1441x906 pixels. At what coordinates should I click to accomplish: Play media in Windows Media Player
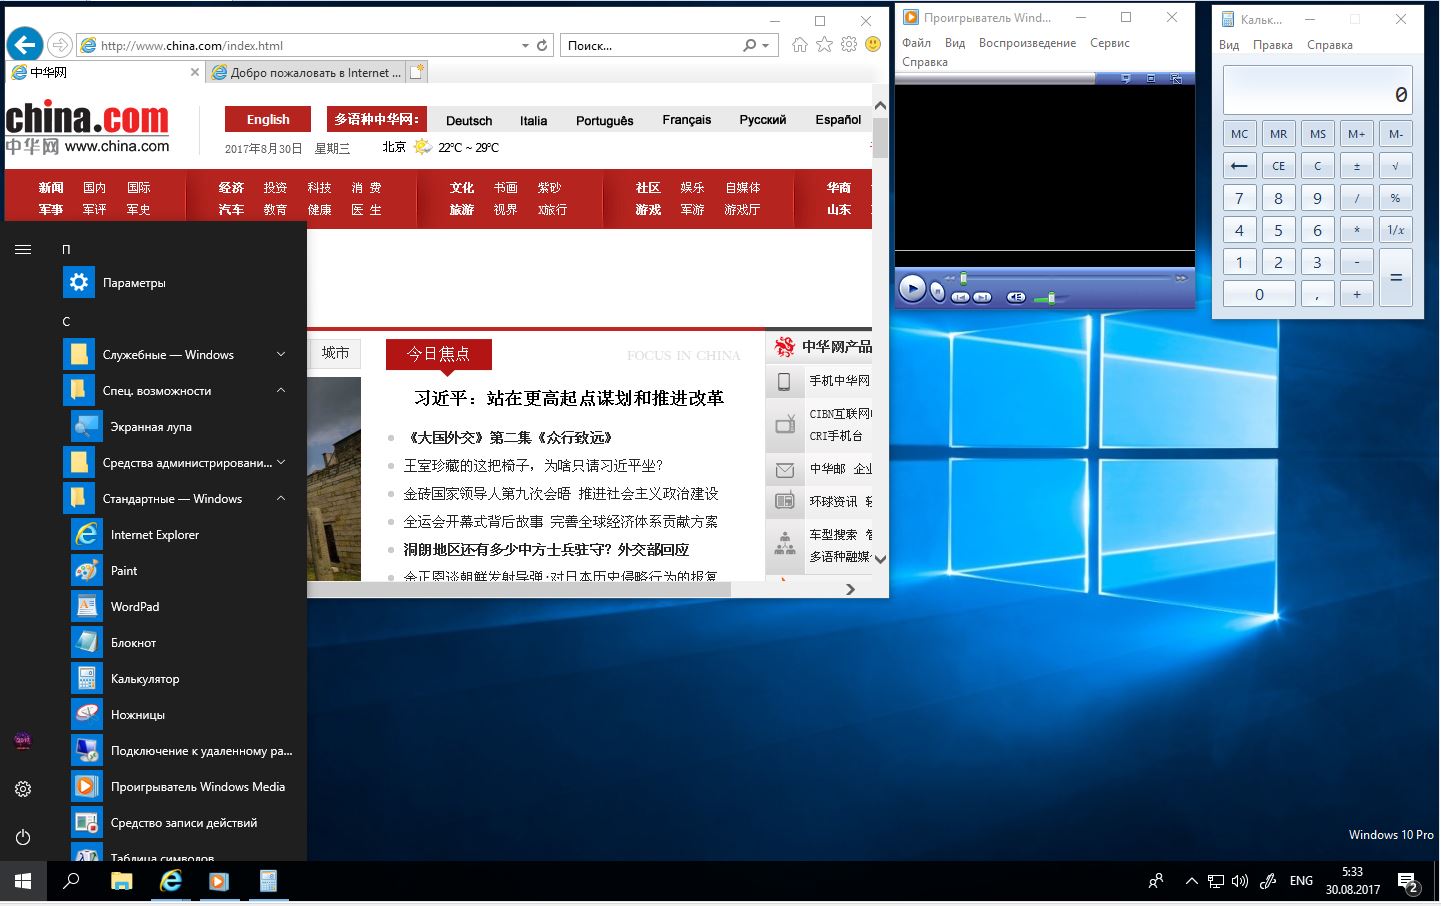pyautogui.click(x=912, y=289)
